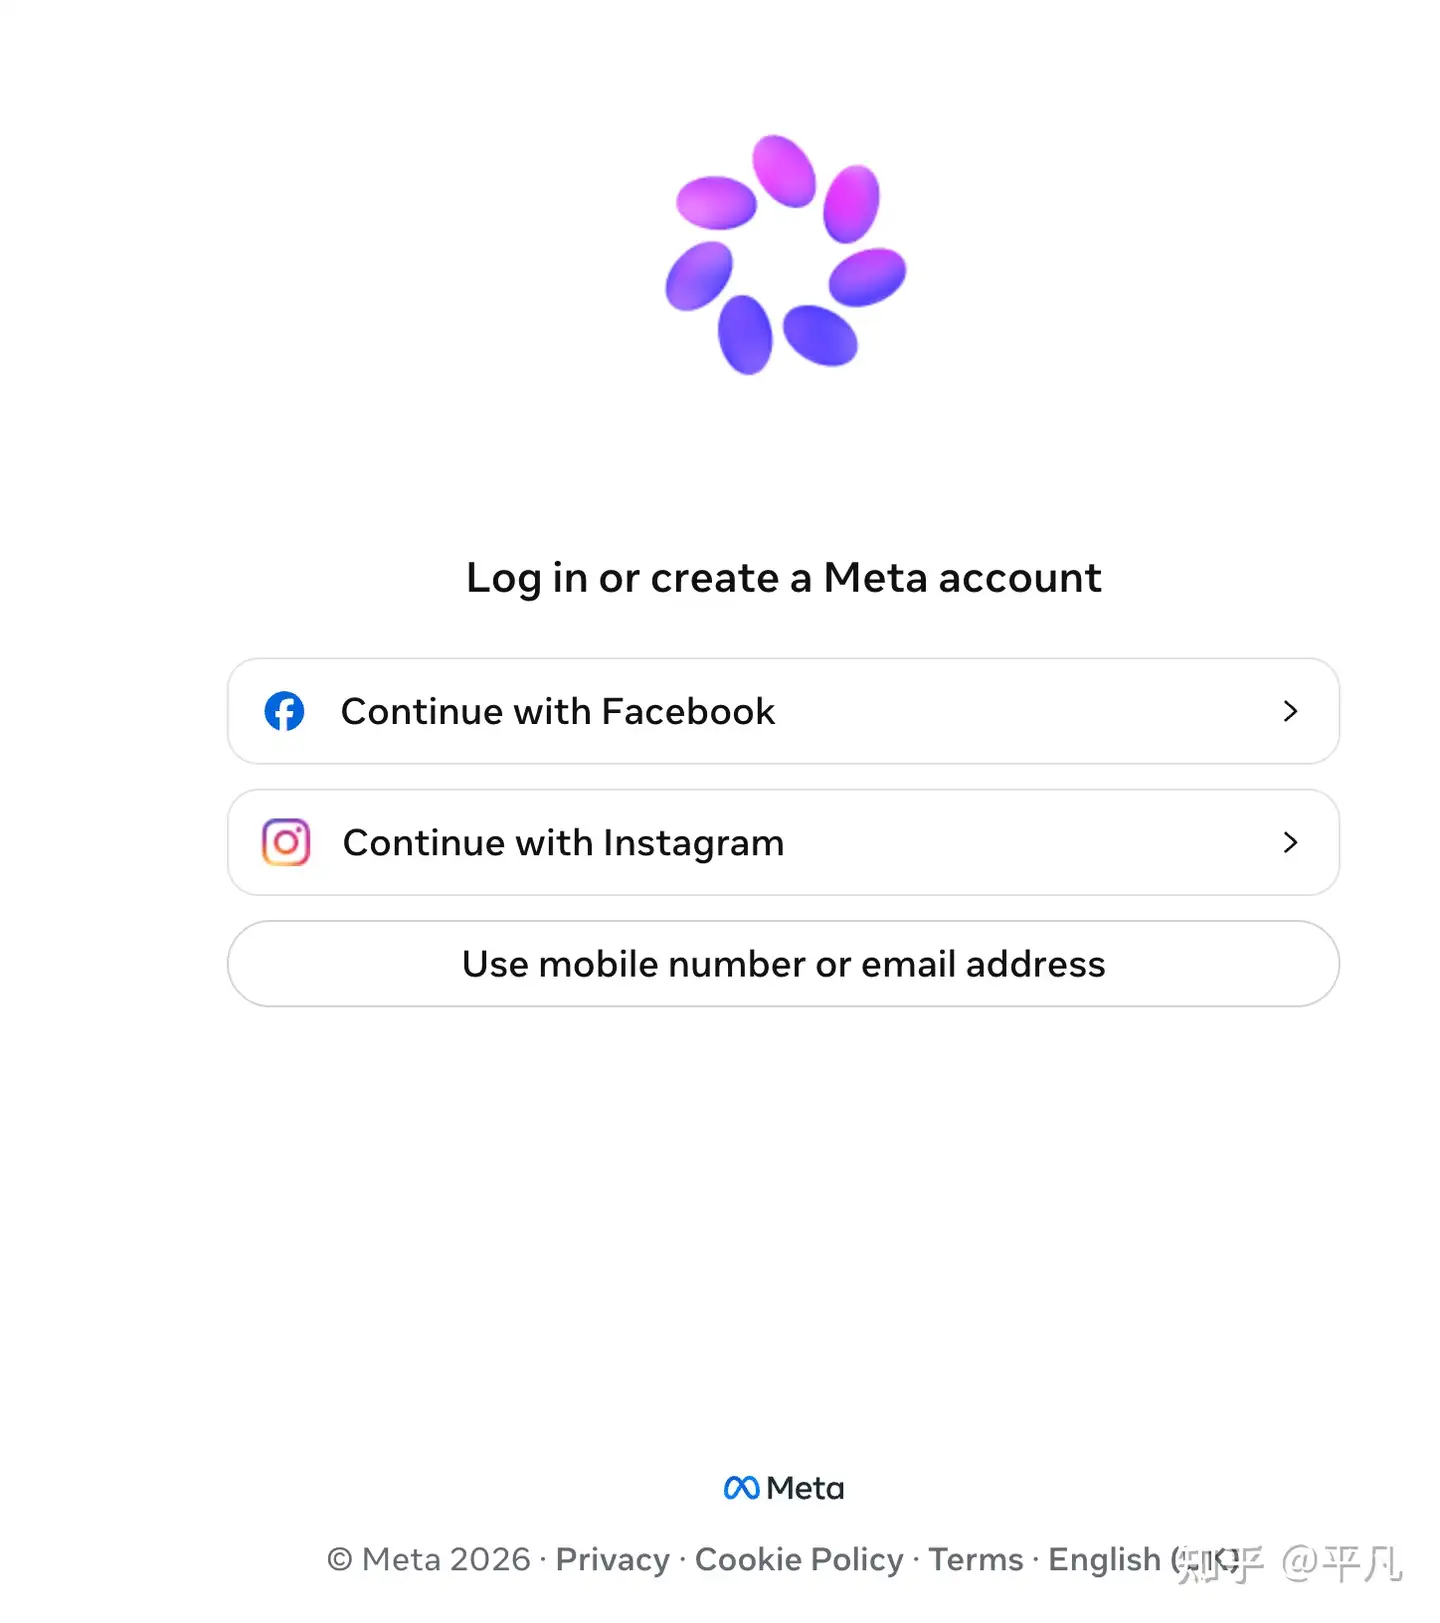Sign in with your Instagram account
The height and width of the screenshot is (1623, 1440).
(x=783, y=842)
